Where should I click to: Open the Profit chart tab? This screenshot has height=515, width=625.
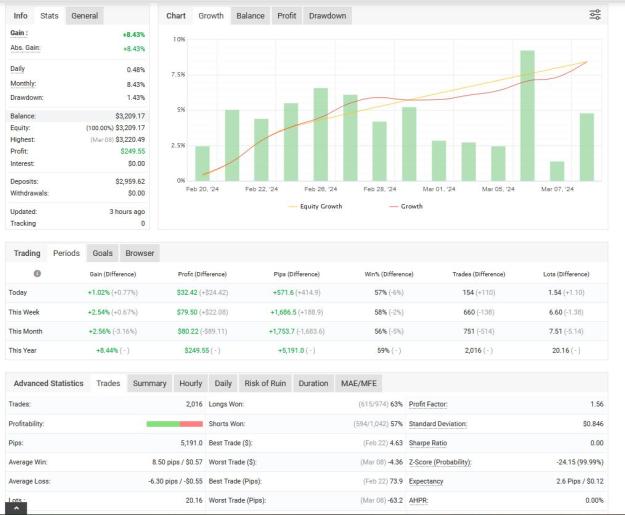287,16
